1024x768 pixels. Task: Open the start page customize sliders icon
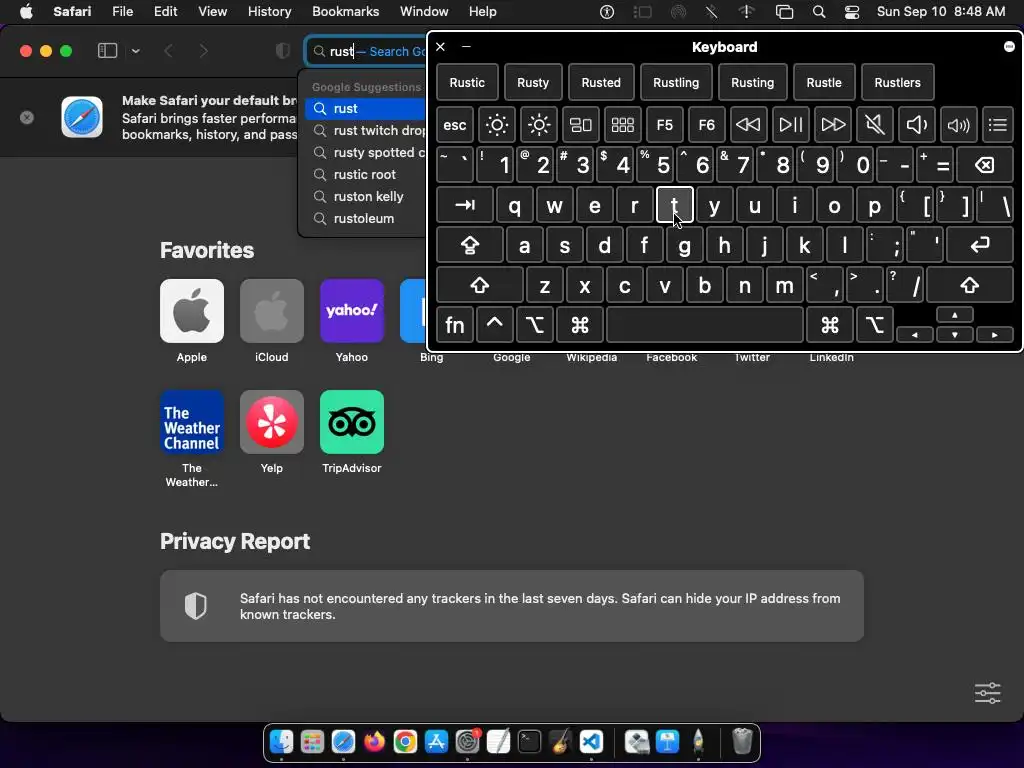coord(987,693)
